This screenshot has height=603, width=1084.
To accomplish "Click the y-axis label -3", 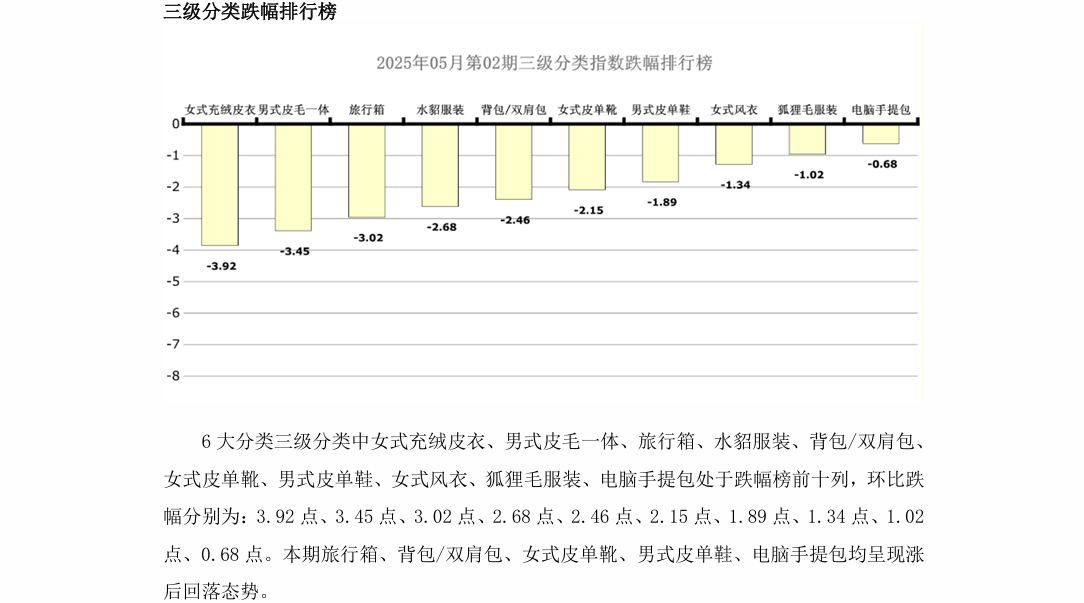I will [x=173, y=219].
